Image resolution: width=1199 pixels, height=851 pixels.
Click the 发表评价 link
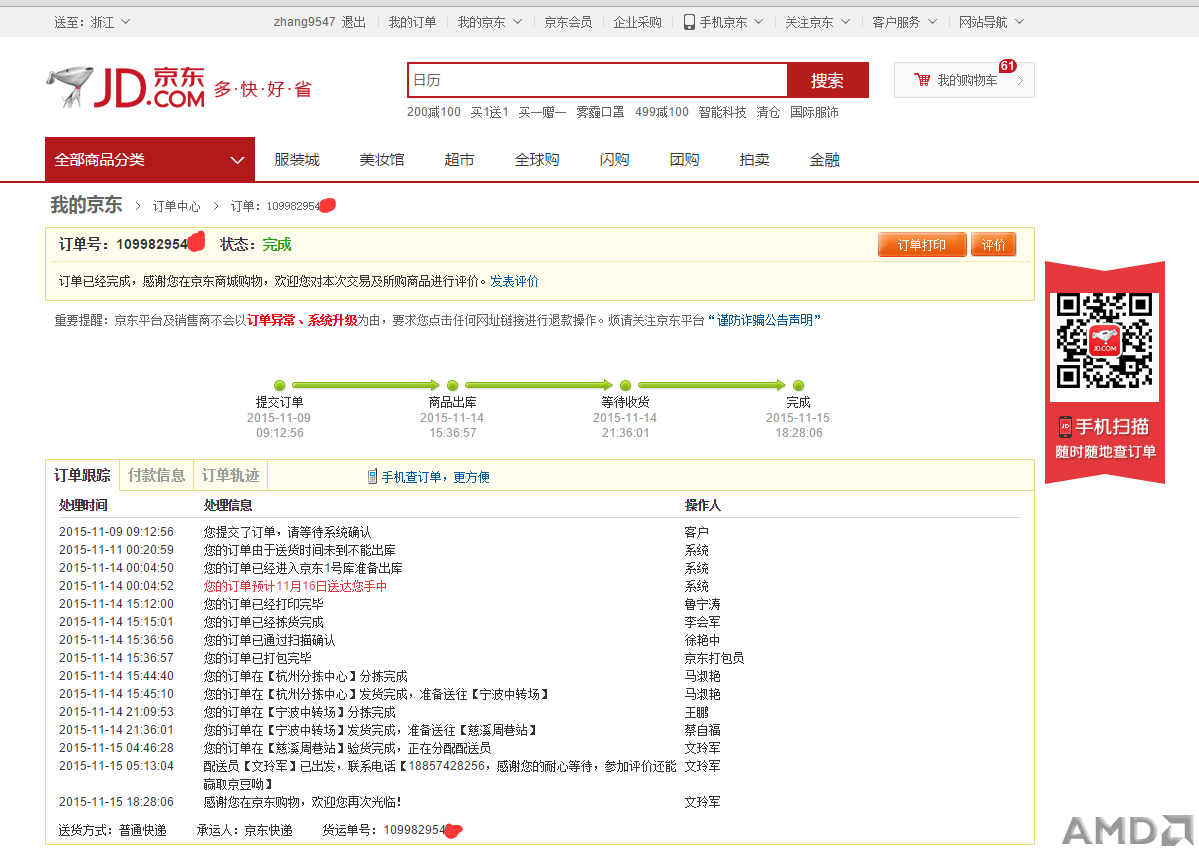(514, 281)
